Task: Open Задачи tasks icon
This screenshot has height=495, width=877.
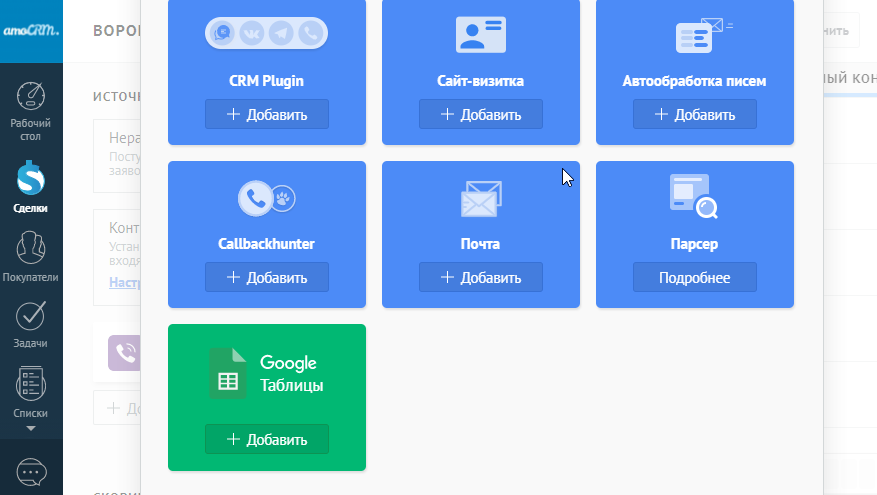Action: pyautogui.click(x=31, y=324)
